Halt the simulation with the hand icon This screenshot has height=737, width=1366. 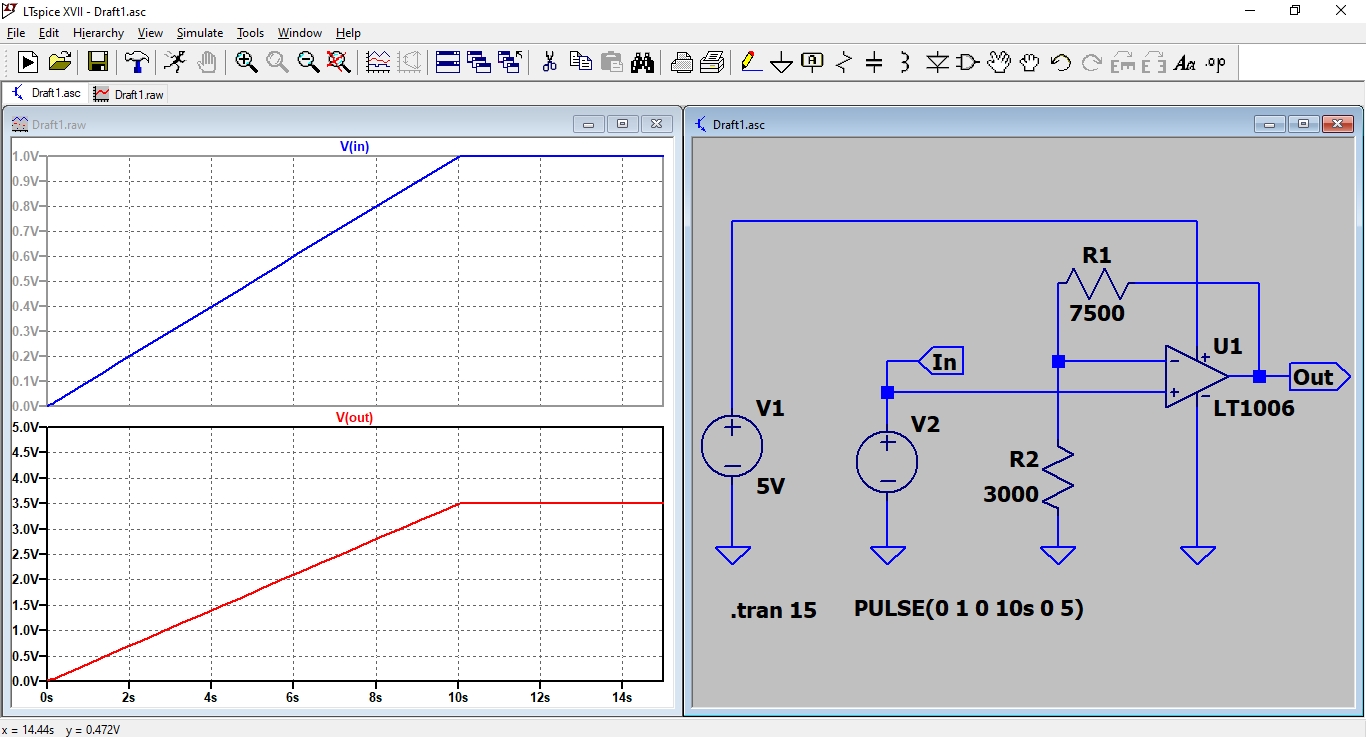[206, 62]
